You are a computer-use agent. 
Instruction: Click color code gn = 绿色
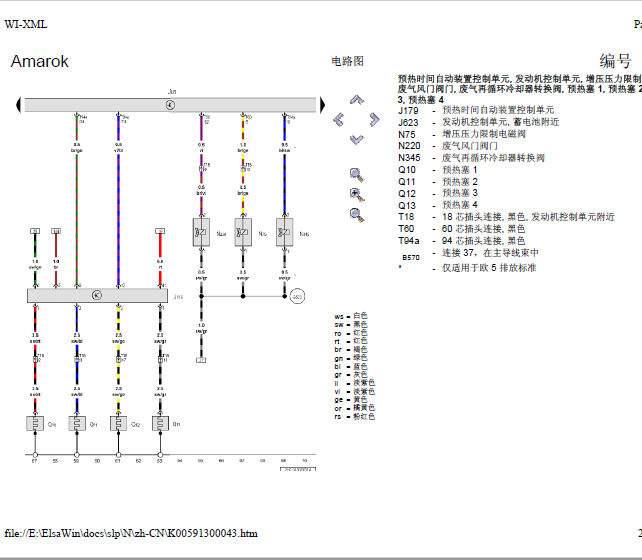coord(351,358)
